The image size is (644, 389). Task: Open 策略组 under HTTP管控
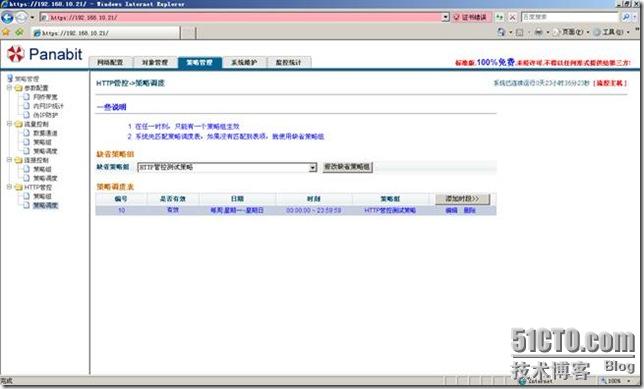click(x=42, y=196)
